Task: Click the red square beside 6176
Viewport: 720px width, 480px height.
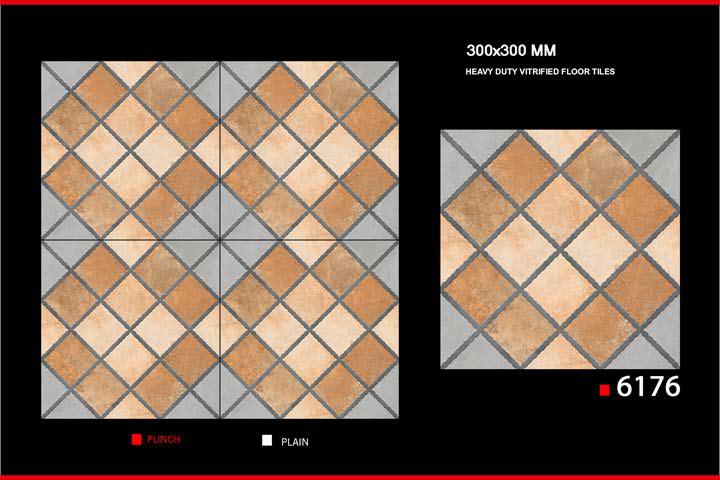Action: (x=605, y=390)
